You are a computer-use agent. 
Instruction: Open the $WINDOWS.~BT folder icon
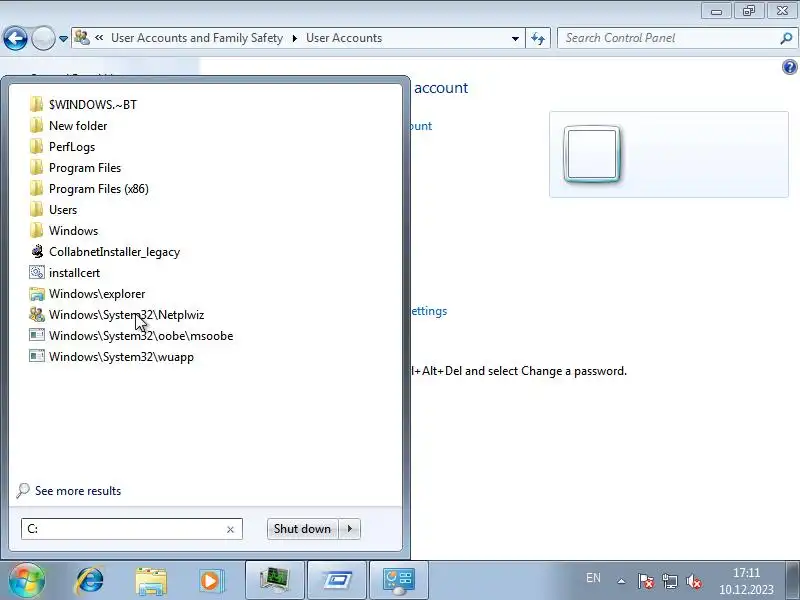(x=37, y=104)
